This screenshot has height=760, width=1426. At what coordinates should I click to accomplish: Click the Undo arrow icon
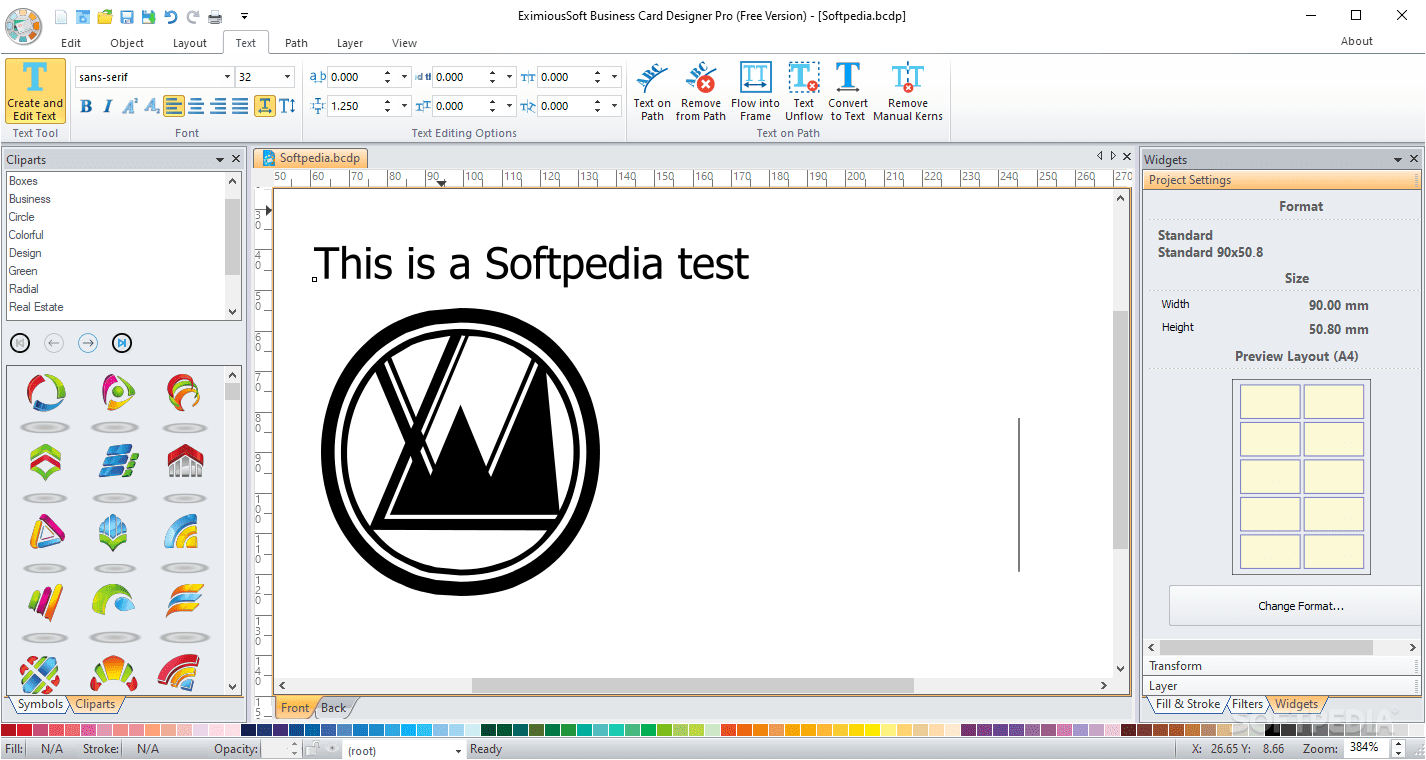pyautogui.click(x=170, y=17)
